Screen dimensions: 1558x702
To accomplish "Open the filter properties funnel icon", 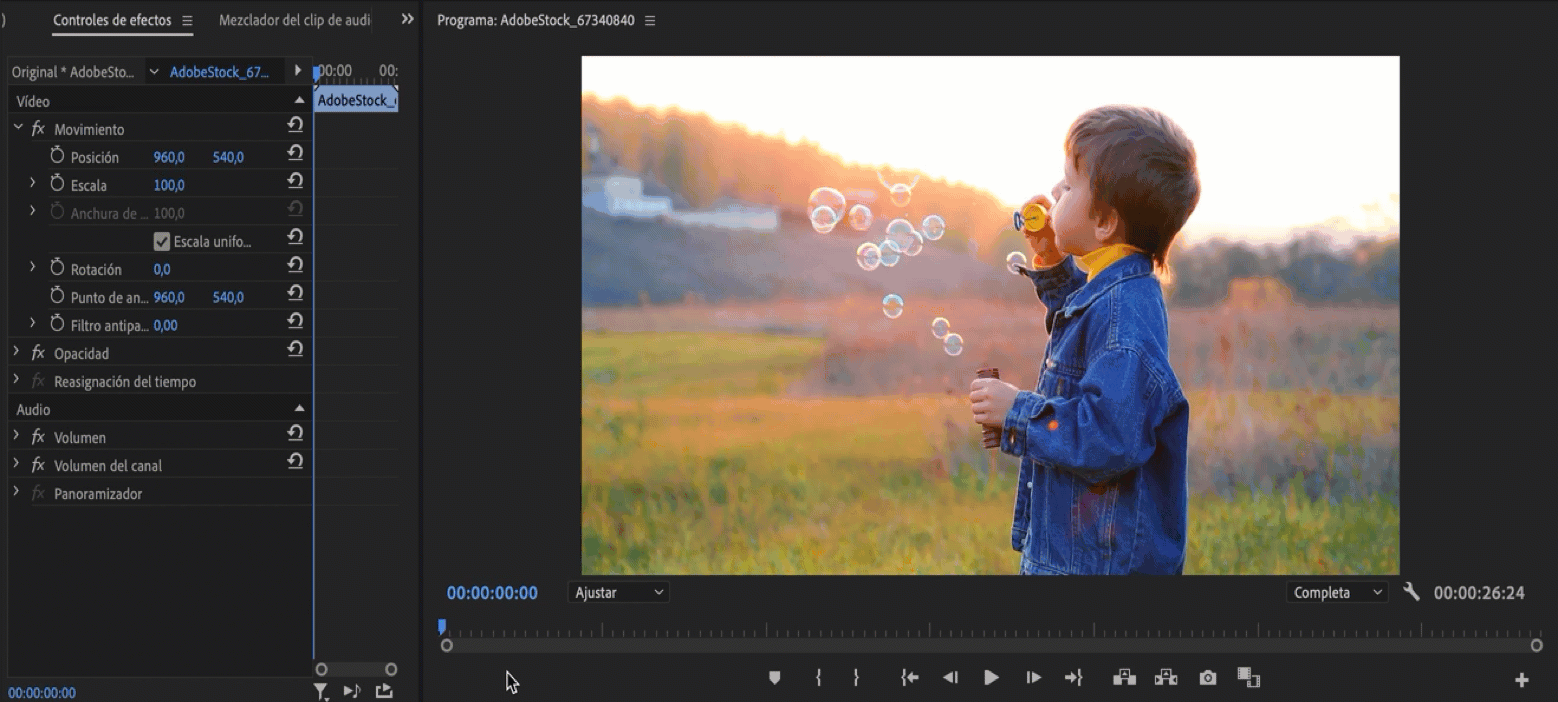I will click(x=320, y=691).
